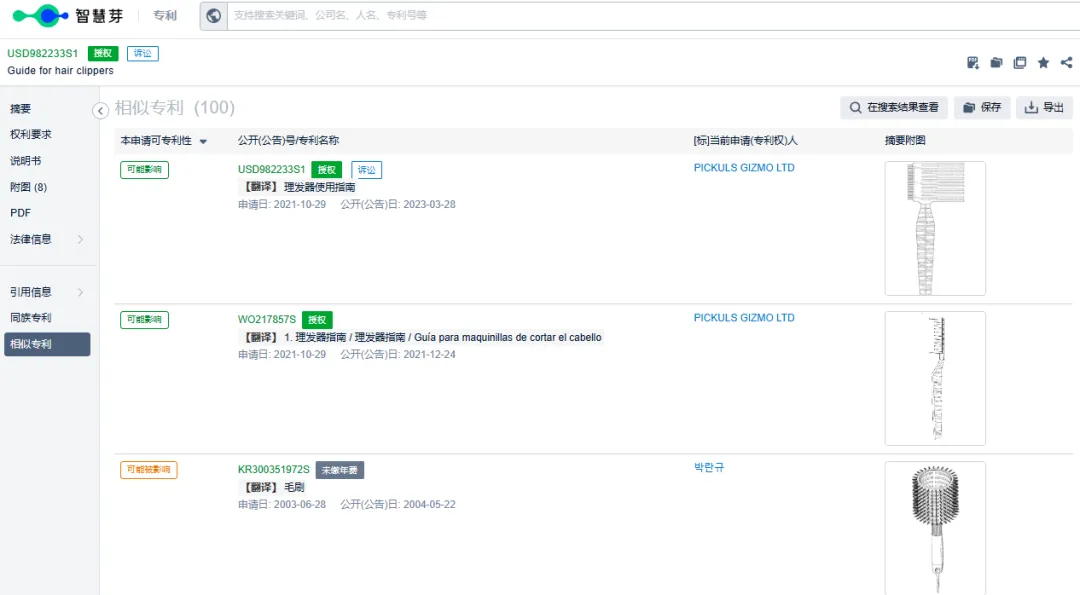Open the 说明书 sidebar section
The width and height of the screenshot is (1080, 595).
click(25, 160)
